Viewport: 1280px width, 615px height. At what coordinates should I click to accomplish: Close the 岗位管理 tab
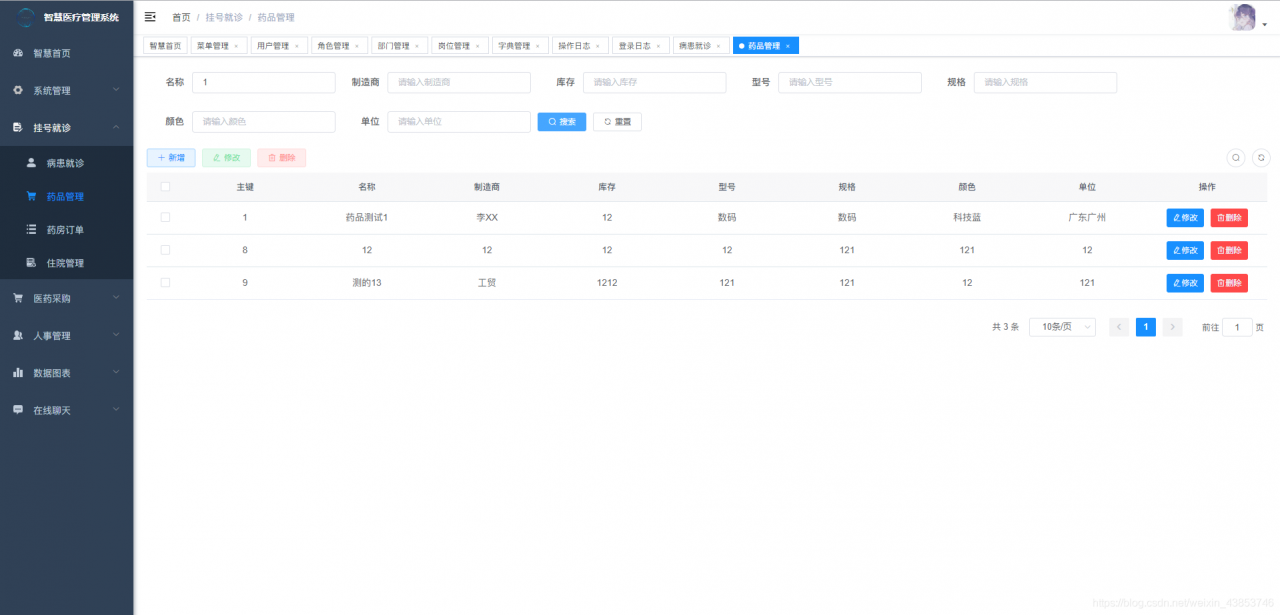click(477, 46)
